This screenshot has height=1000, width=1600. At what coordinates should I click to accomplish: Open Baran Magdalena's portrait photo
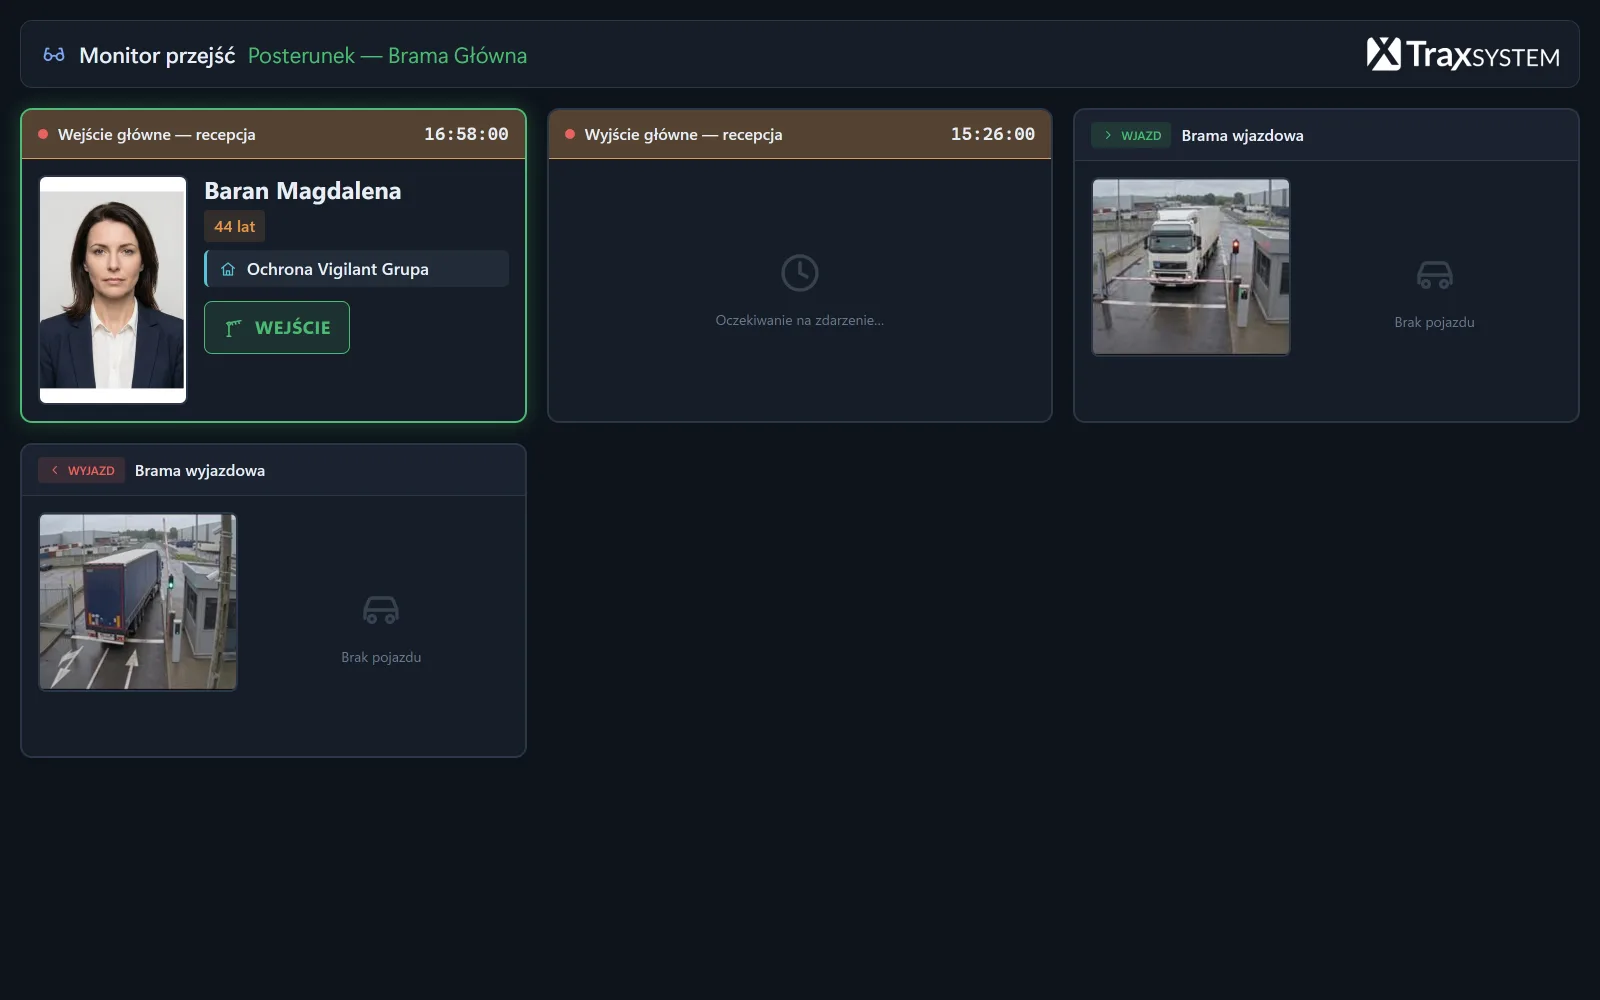113,290
